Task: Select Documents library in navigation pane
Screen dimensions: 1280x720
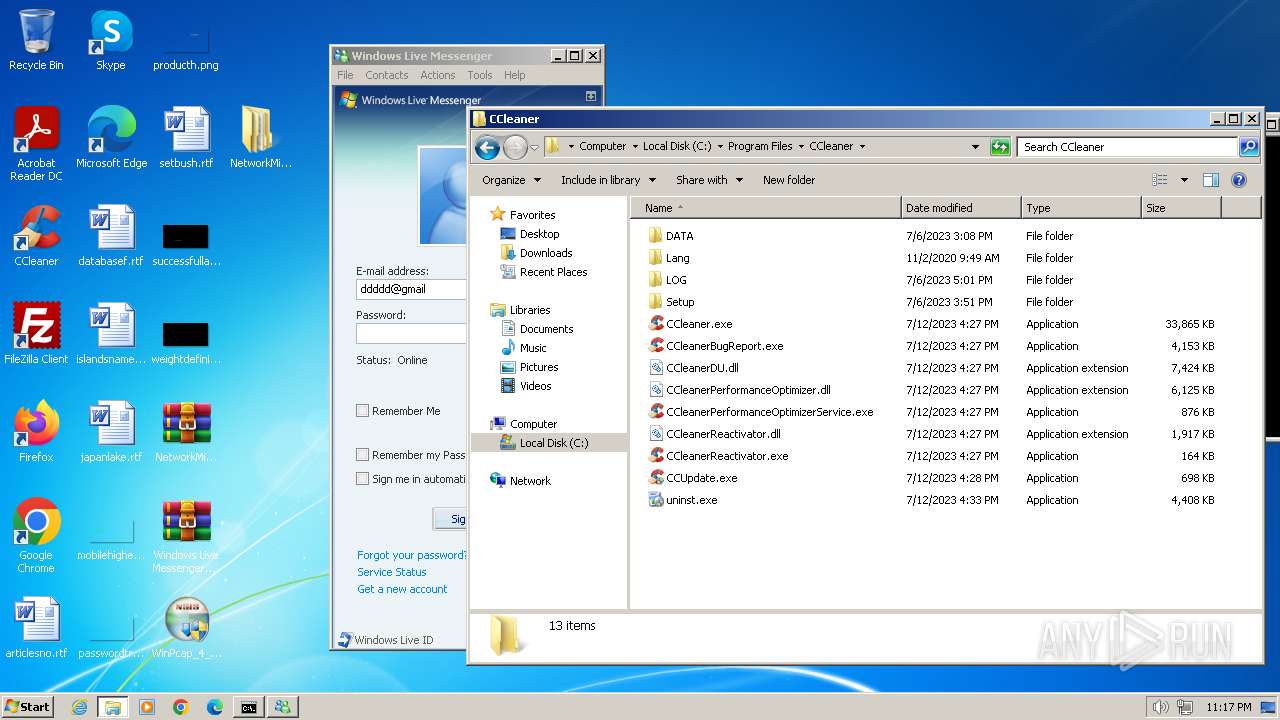Action: [546, 329]
